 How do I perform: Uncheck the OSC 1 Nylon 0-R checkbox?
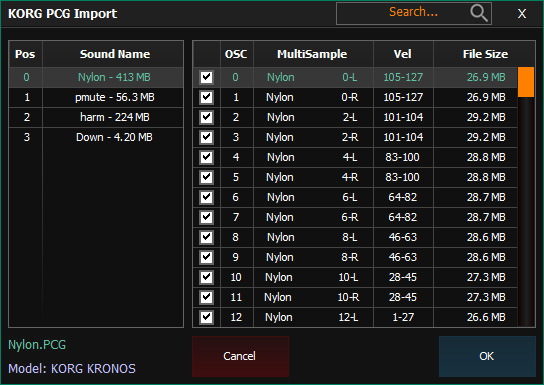[206, 97]
